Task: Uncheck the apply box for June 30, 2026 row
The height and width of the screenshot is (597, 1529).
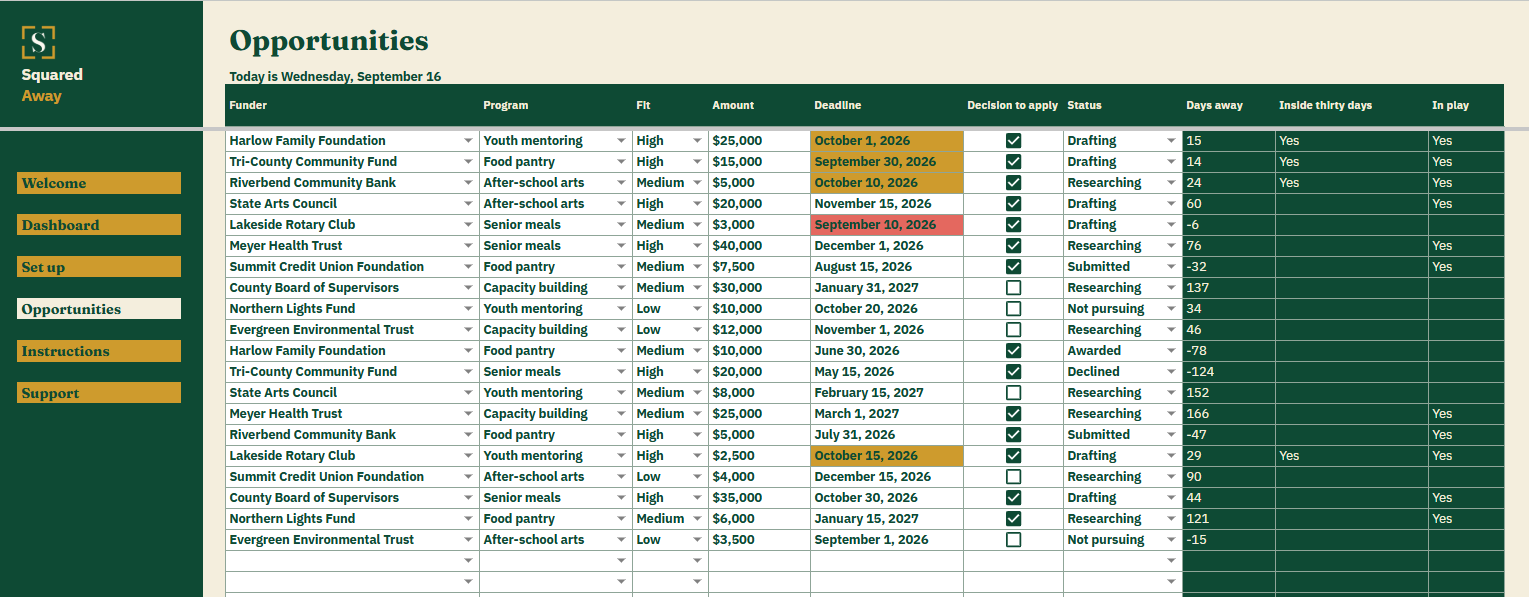Action: coord(1013,351)
